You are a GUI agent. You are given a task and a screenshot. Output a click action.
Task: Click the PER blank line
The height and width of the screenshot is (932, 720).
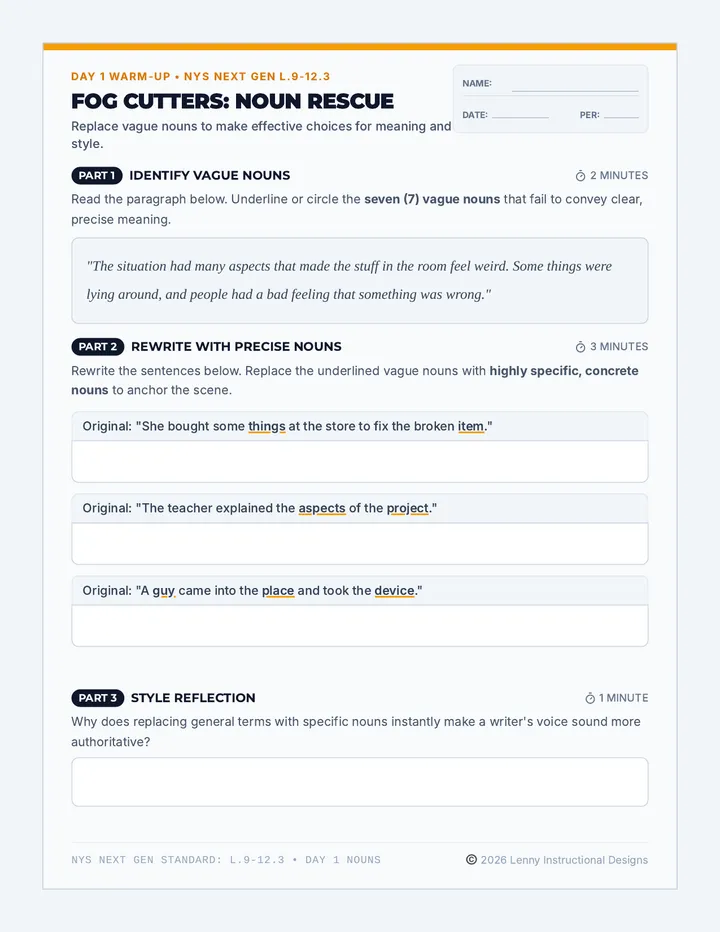point(621,115)
